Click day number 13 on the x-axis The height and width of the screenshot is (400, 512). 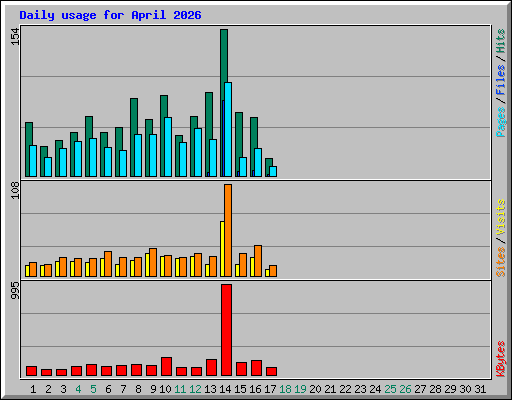tap(210, 389)
